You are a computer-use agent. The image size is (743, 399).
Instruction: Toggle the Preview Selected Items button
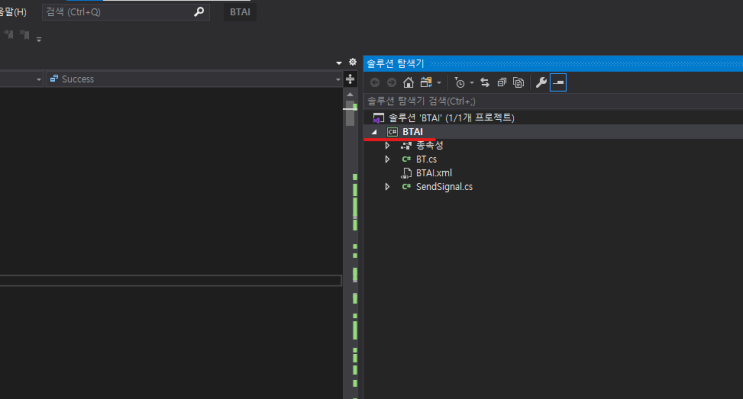point(559,82)
